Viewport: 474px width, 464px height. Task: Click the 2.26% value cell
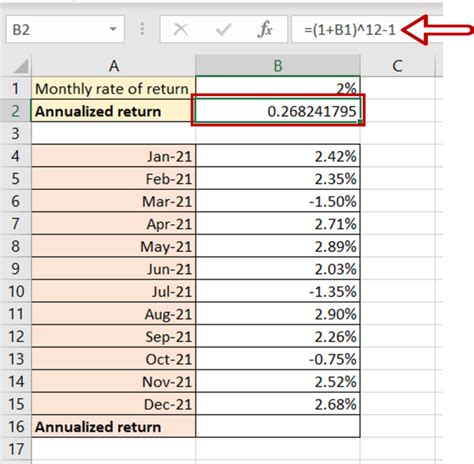point(278,336)
